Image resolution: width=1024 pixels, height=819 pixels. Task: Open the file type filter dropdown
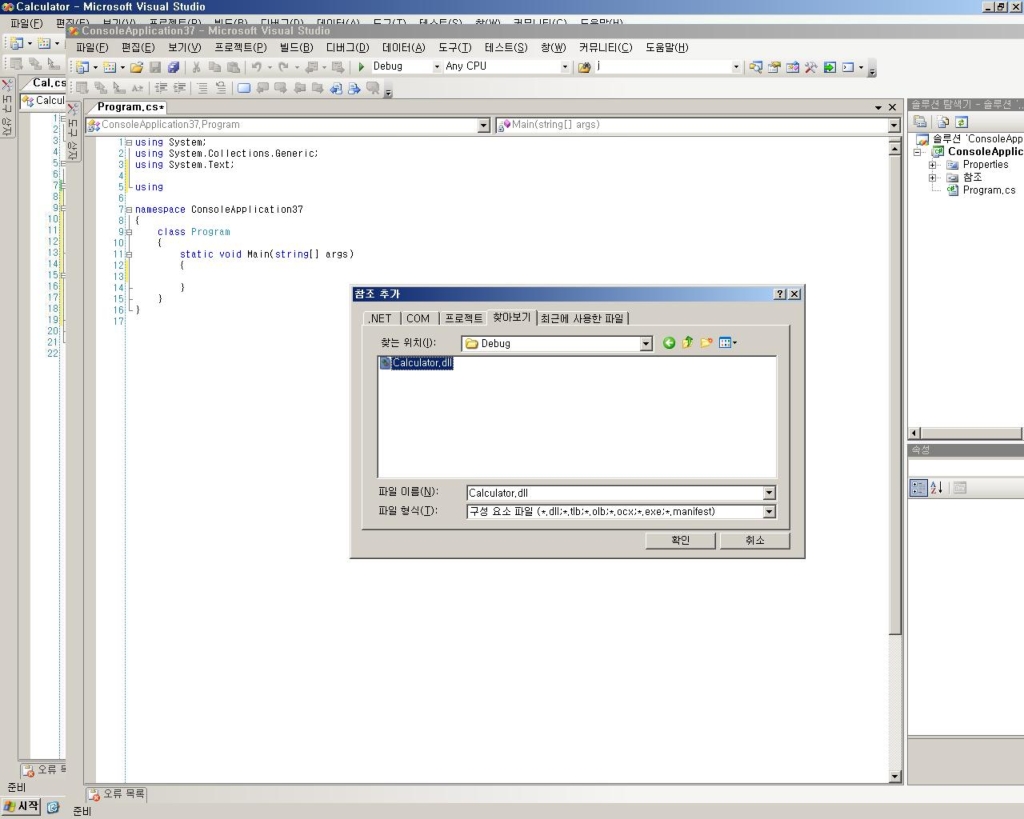click(x=769, y=512)
